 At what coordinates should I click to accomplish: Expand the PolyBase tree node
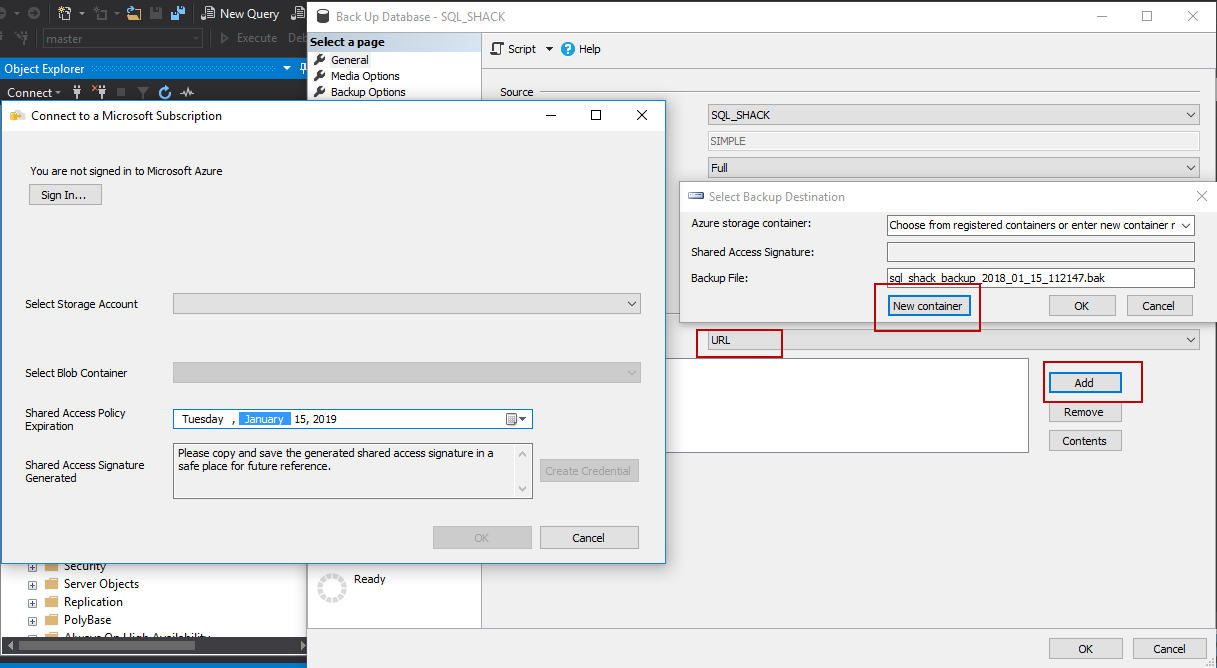33,621
